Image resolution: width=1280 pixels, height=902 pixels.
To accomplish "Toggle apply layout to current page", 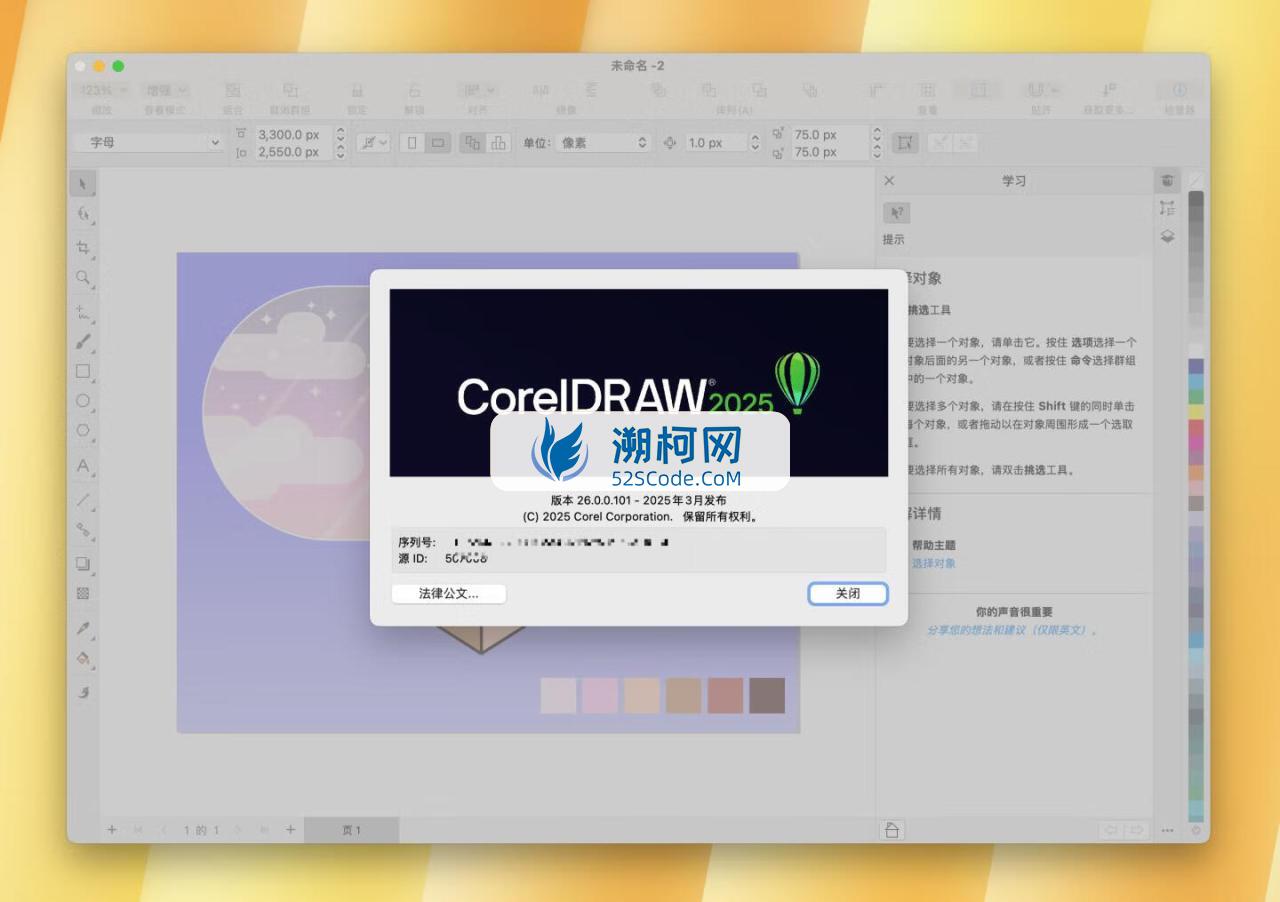I will (x=498, y=142).
